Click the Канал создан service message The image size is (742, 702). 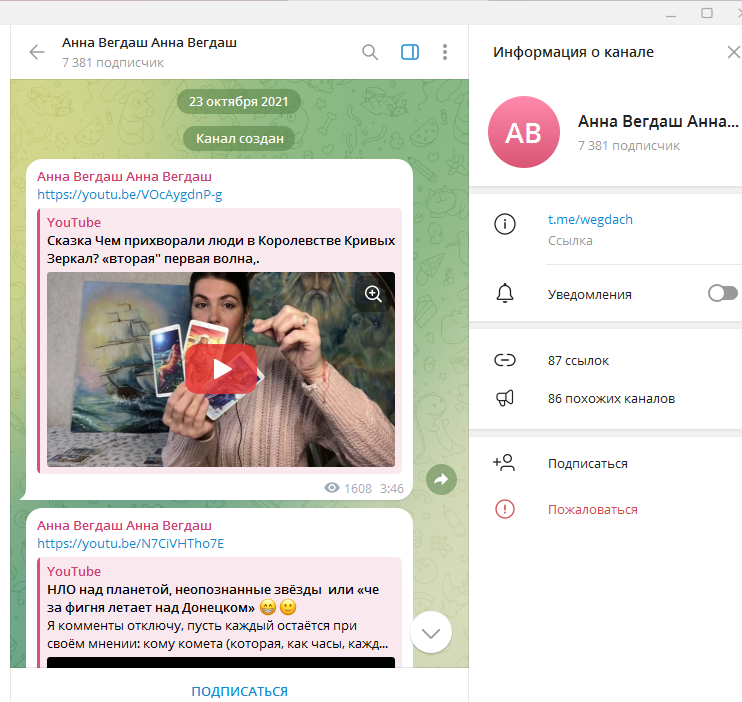point(240,139)
